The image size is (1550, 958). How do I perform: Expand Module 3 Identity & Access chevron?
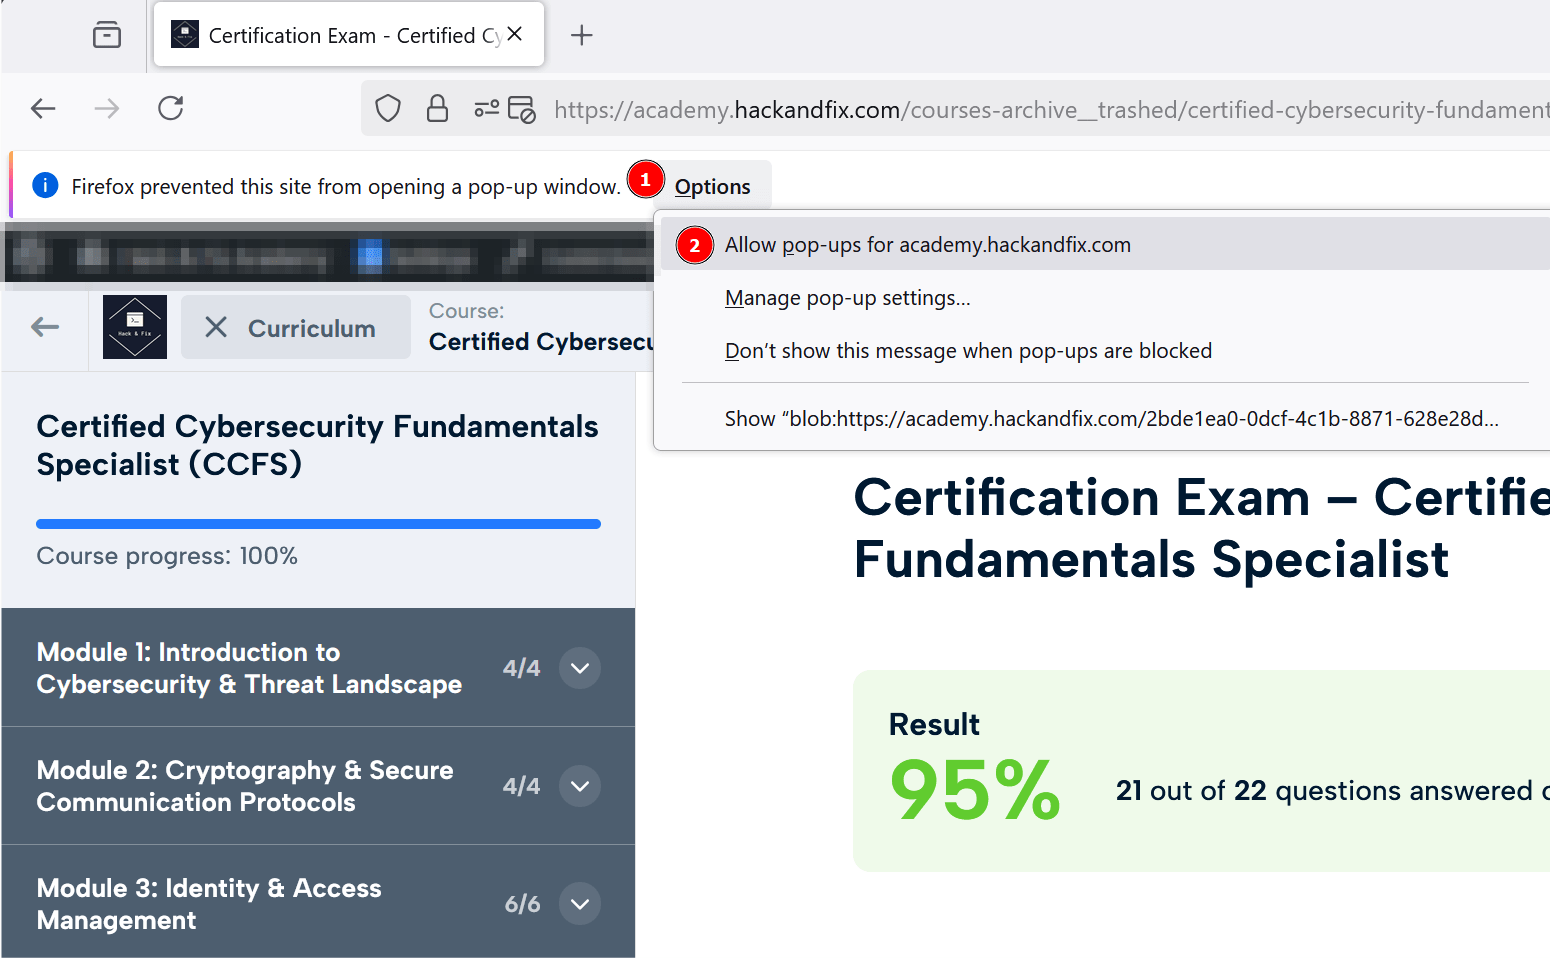pos(580,904)
